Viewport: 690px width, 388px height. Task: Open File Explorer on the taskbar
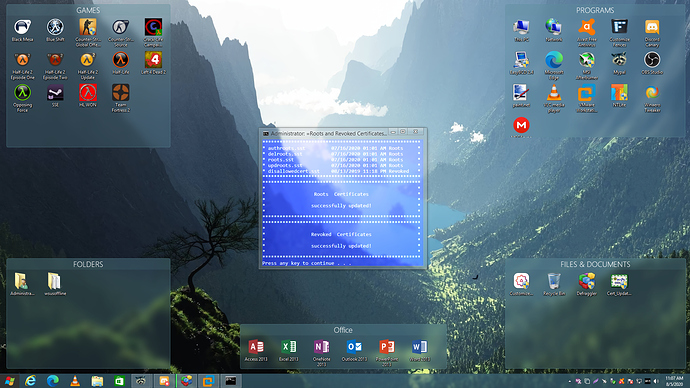97,381
